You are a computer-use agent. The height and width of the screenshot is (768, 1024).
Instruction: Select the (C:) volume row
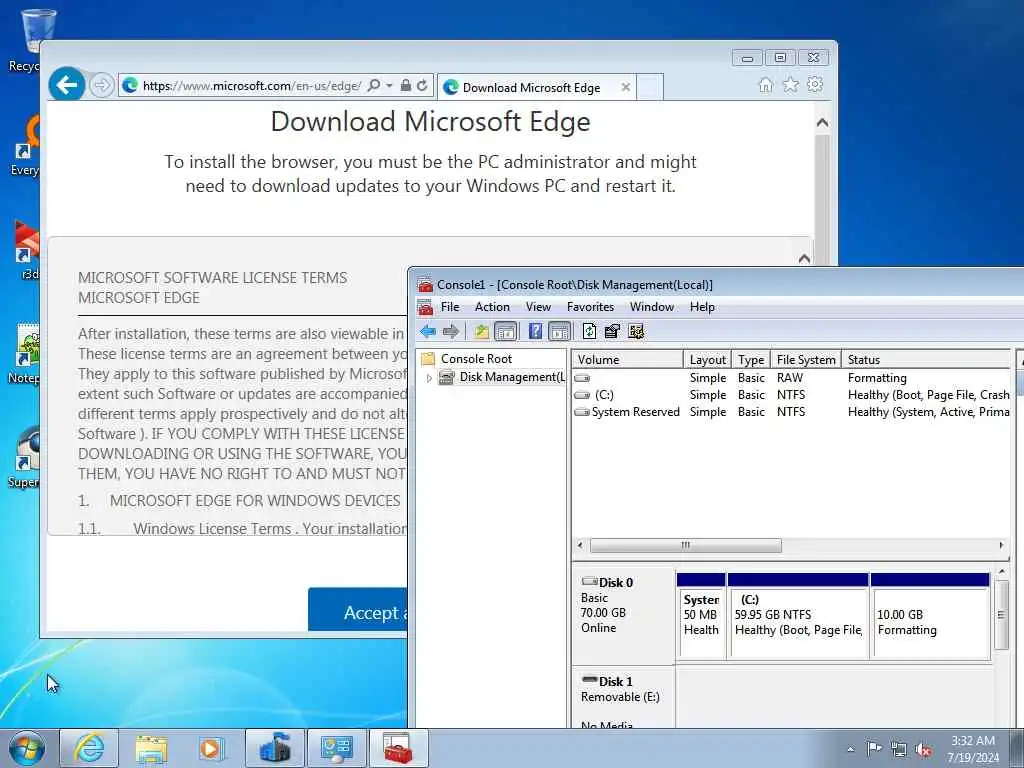tap(792, 395)
